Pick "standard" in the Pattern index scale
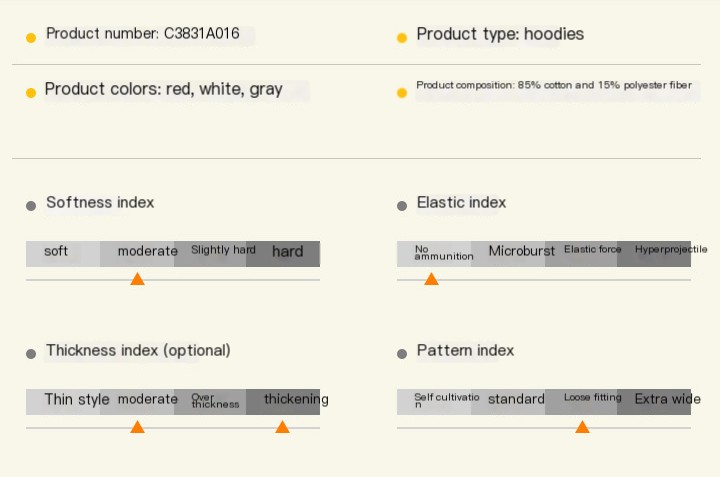Screen dimensions: 720x477 click(x=516, y=400)
